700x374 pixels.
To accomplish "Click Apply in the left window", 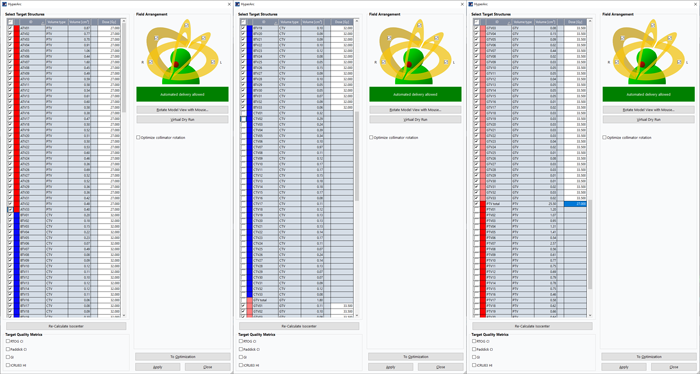I will pyautogui.click(x=158, y=367).
